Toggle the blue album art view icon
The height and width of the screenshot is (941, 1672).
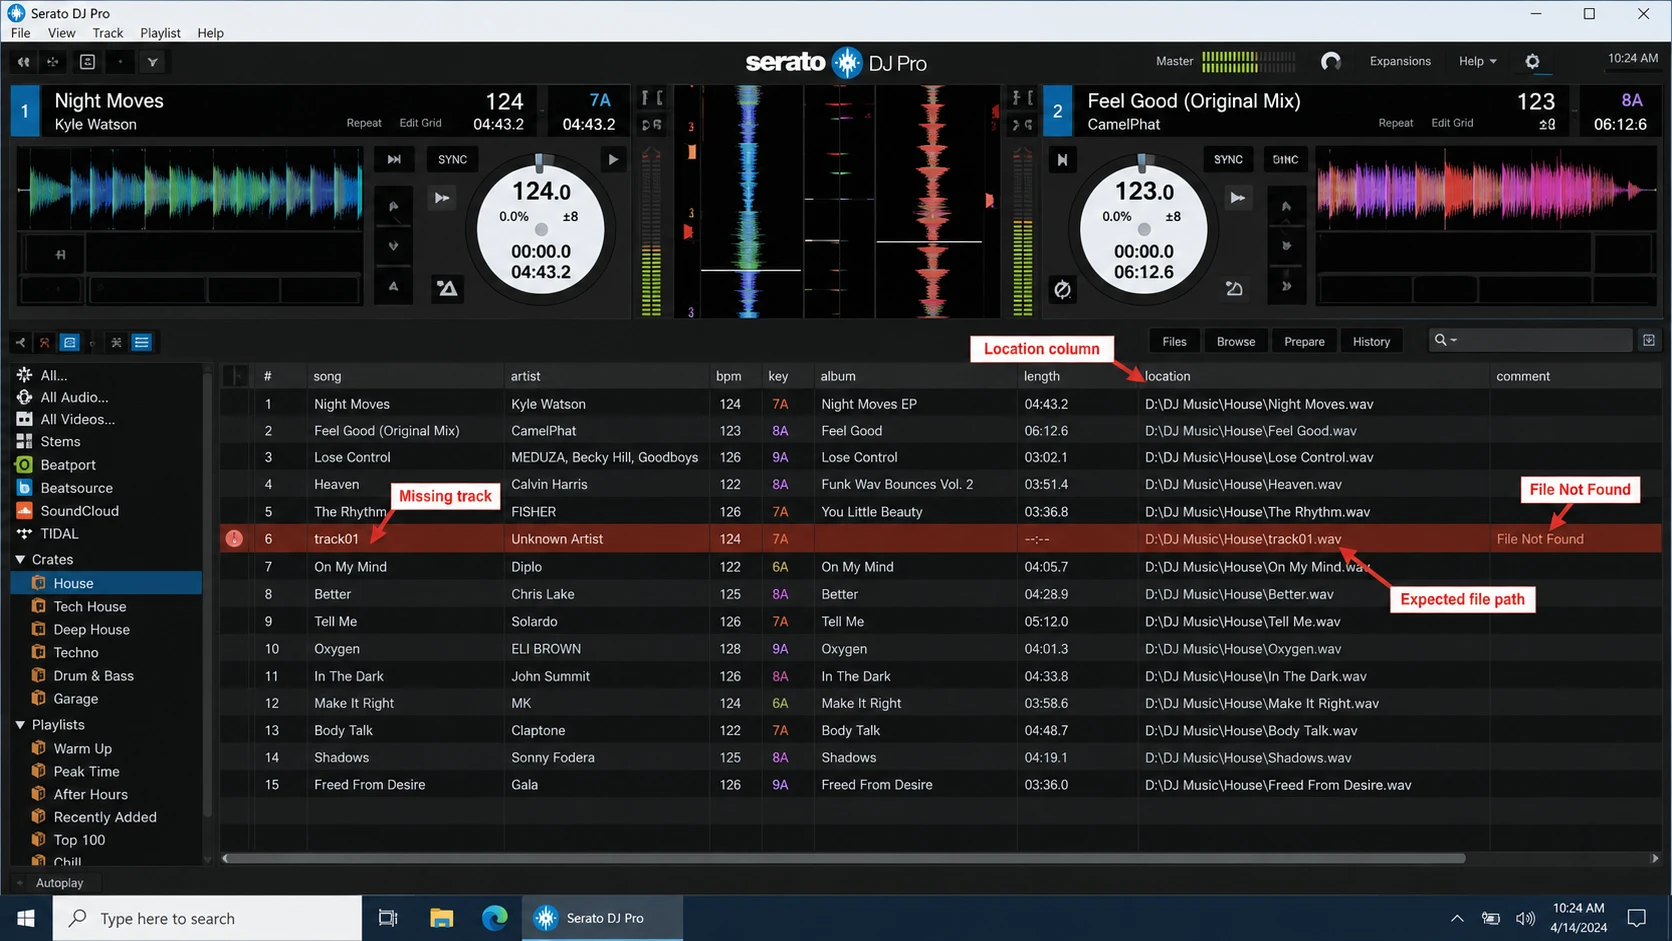69,343
